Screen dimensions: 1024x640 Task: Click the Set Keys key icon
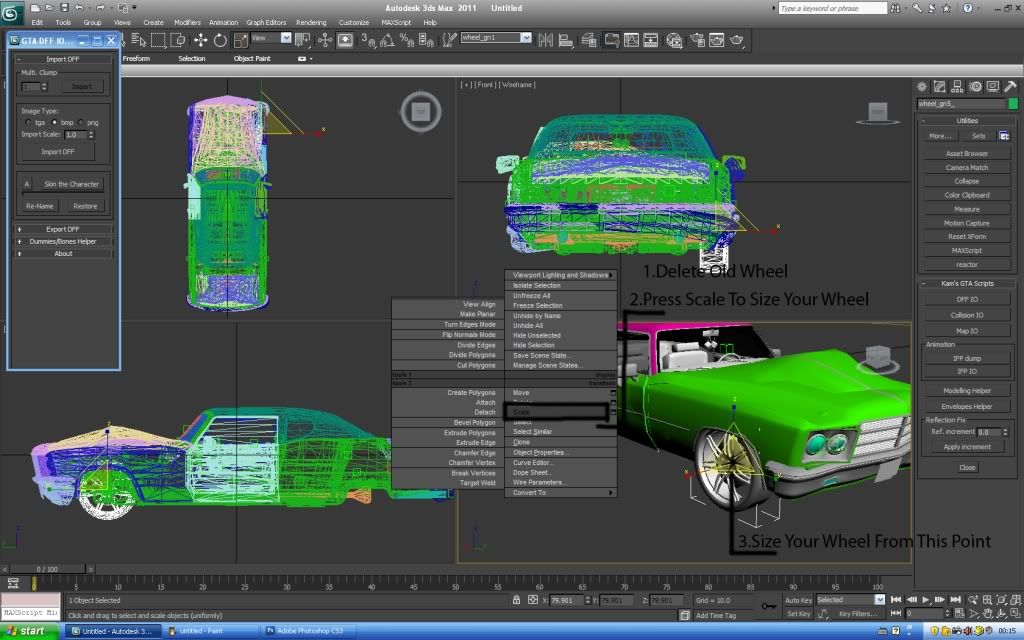[769, 607]
